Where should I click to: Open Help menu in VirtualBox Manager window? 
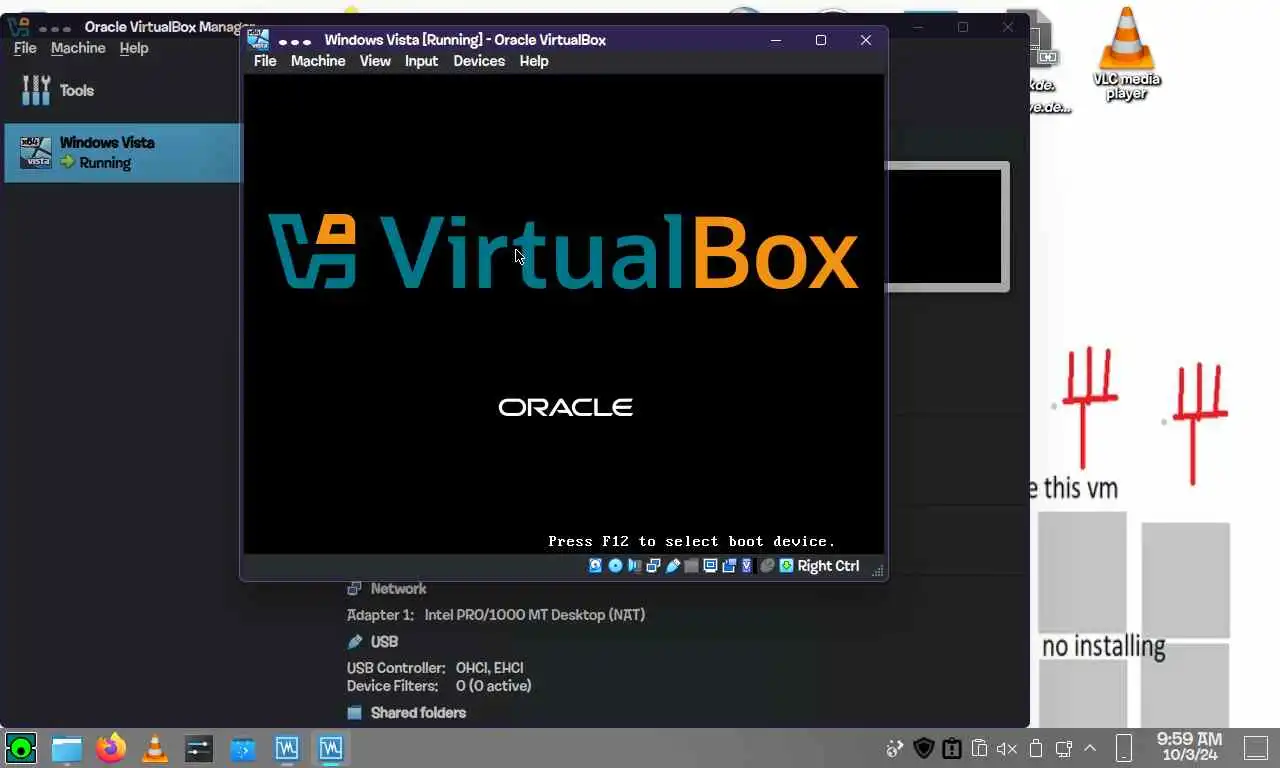pos(134,48)
